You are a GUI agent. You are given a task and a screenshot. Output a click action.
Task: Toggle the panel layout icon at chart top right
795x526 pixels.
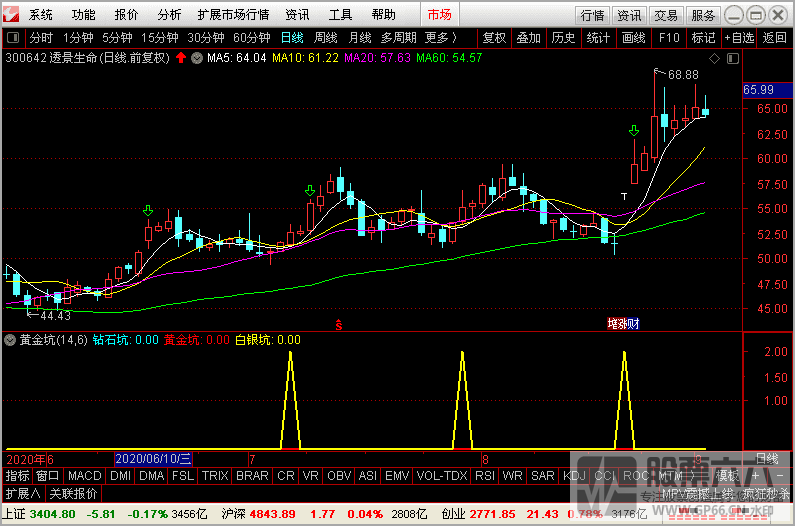click(733, 59)
